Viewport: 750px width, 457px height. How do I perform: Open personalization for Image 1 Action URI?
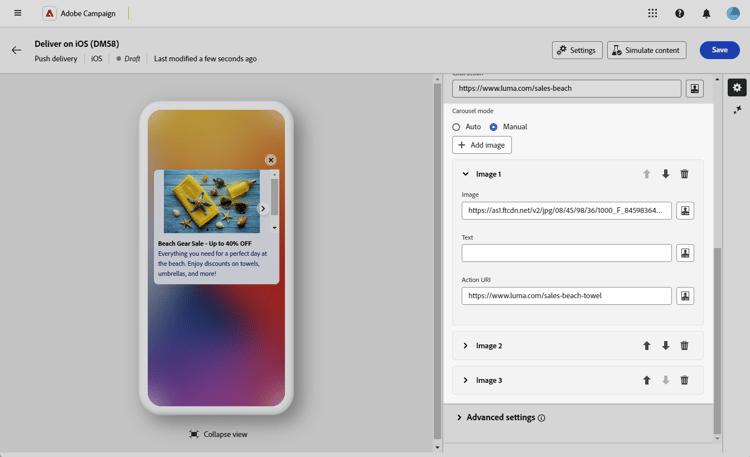[x=685, y=296]
